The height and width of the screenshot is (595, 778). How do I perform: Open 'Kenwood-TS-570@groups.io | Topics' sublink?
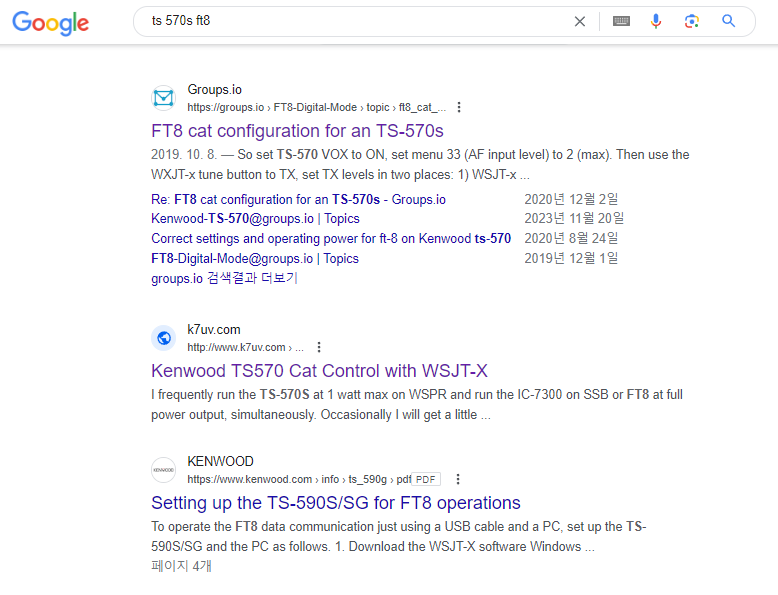(x=255, y=219)
